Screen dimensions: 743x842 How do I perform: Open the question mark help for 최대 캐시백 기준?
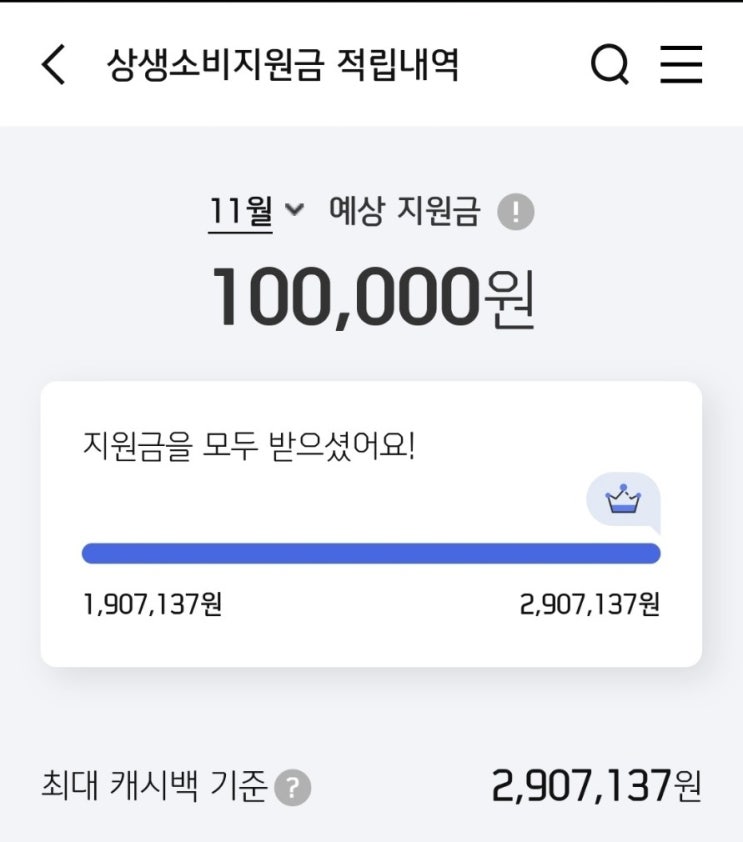click(x=293, y=788)
